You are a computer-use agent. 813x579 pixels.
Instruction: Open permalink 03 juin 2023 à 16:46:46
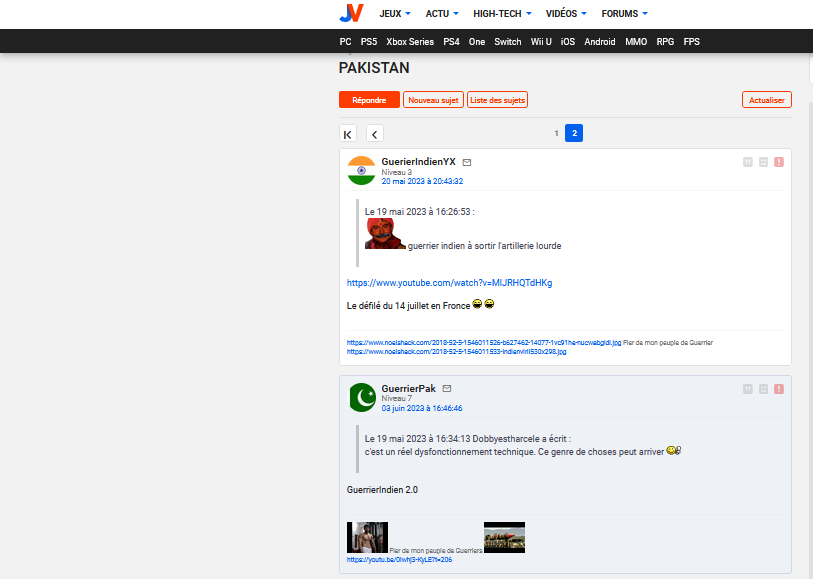422,408
